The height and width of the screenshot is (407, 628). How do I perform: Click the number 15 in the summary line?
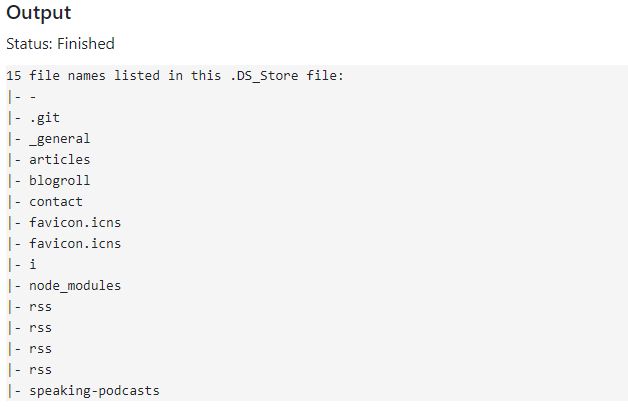[13, 76]
